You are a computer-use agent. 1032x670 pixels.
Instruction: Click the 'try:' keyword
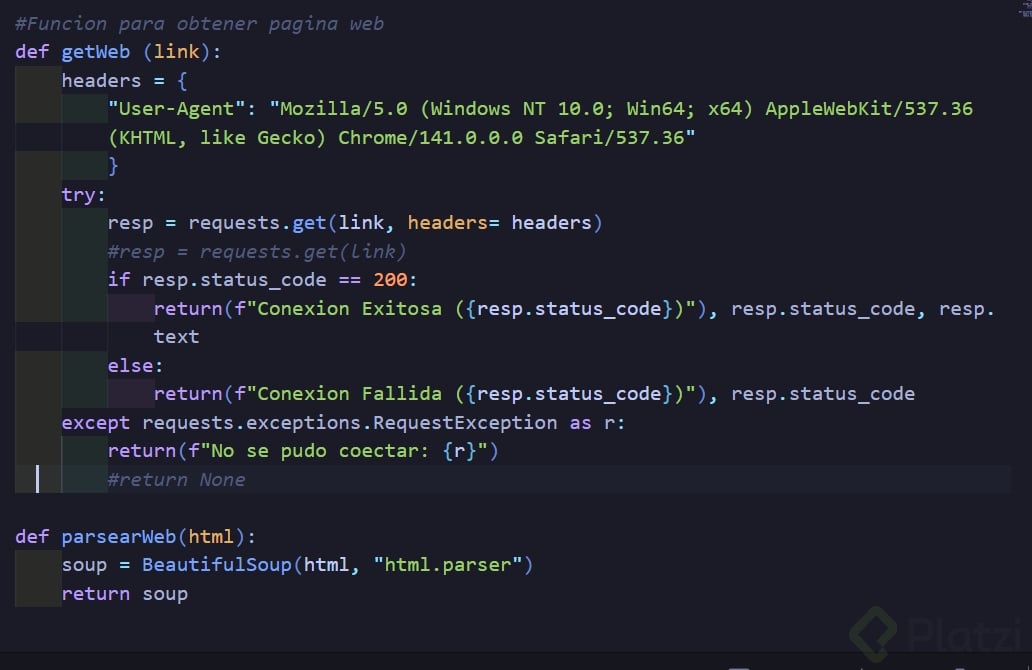point(84,195)
